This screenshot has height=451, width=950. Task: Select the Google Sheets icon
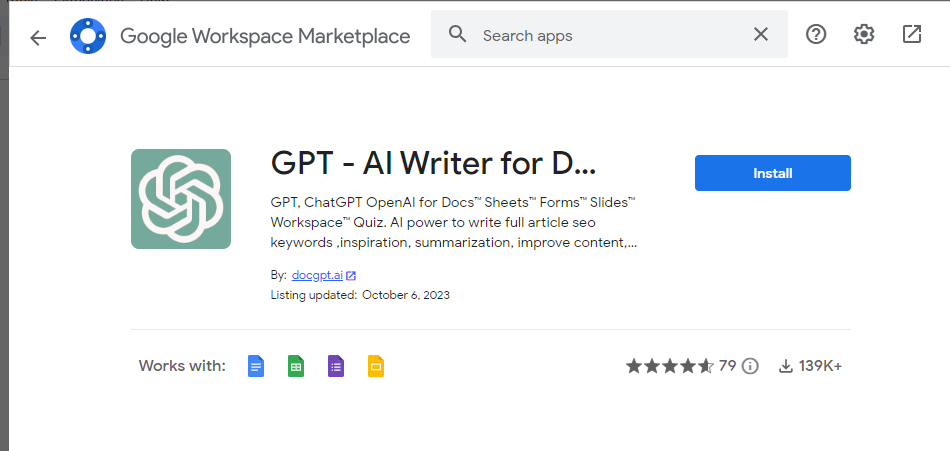tap(296, 366)
